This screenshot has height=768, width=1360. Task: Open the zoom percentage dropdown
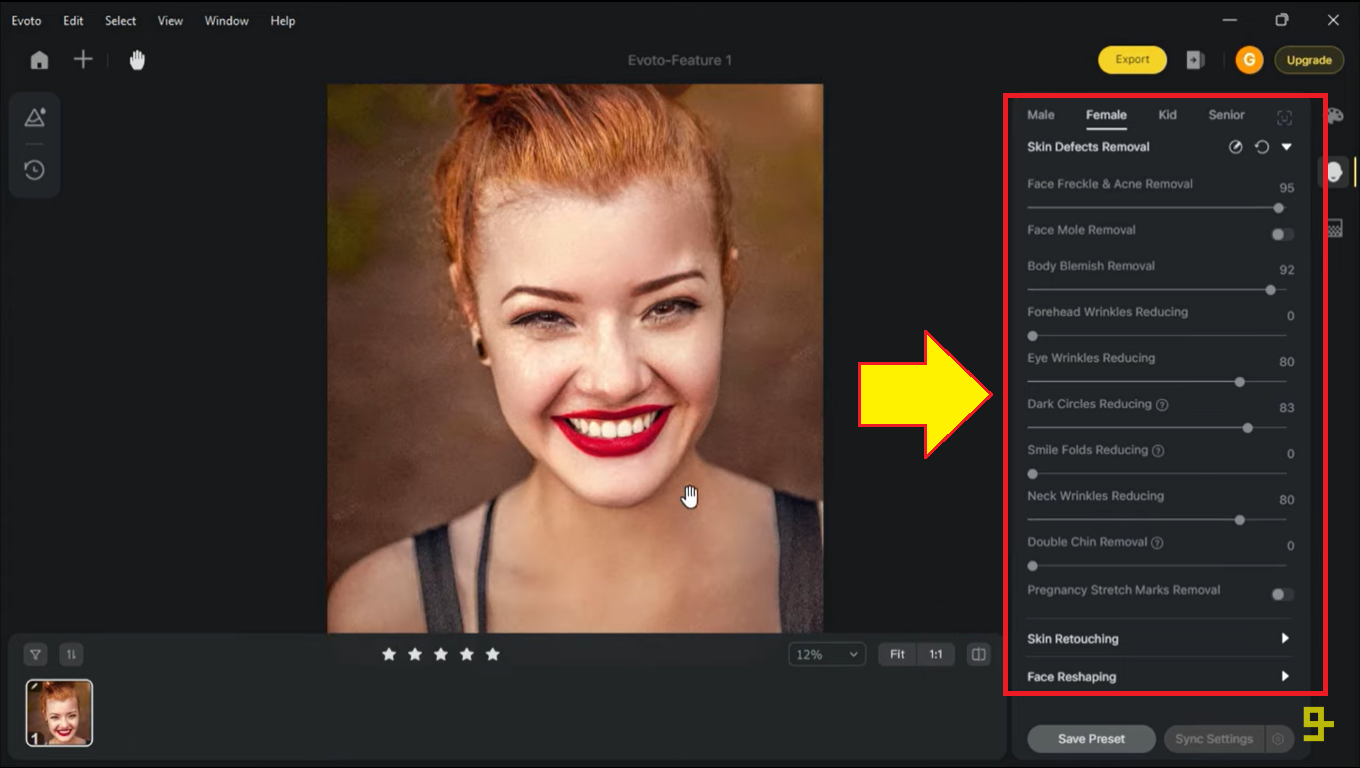coord(826,654)
